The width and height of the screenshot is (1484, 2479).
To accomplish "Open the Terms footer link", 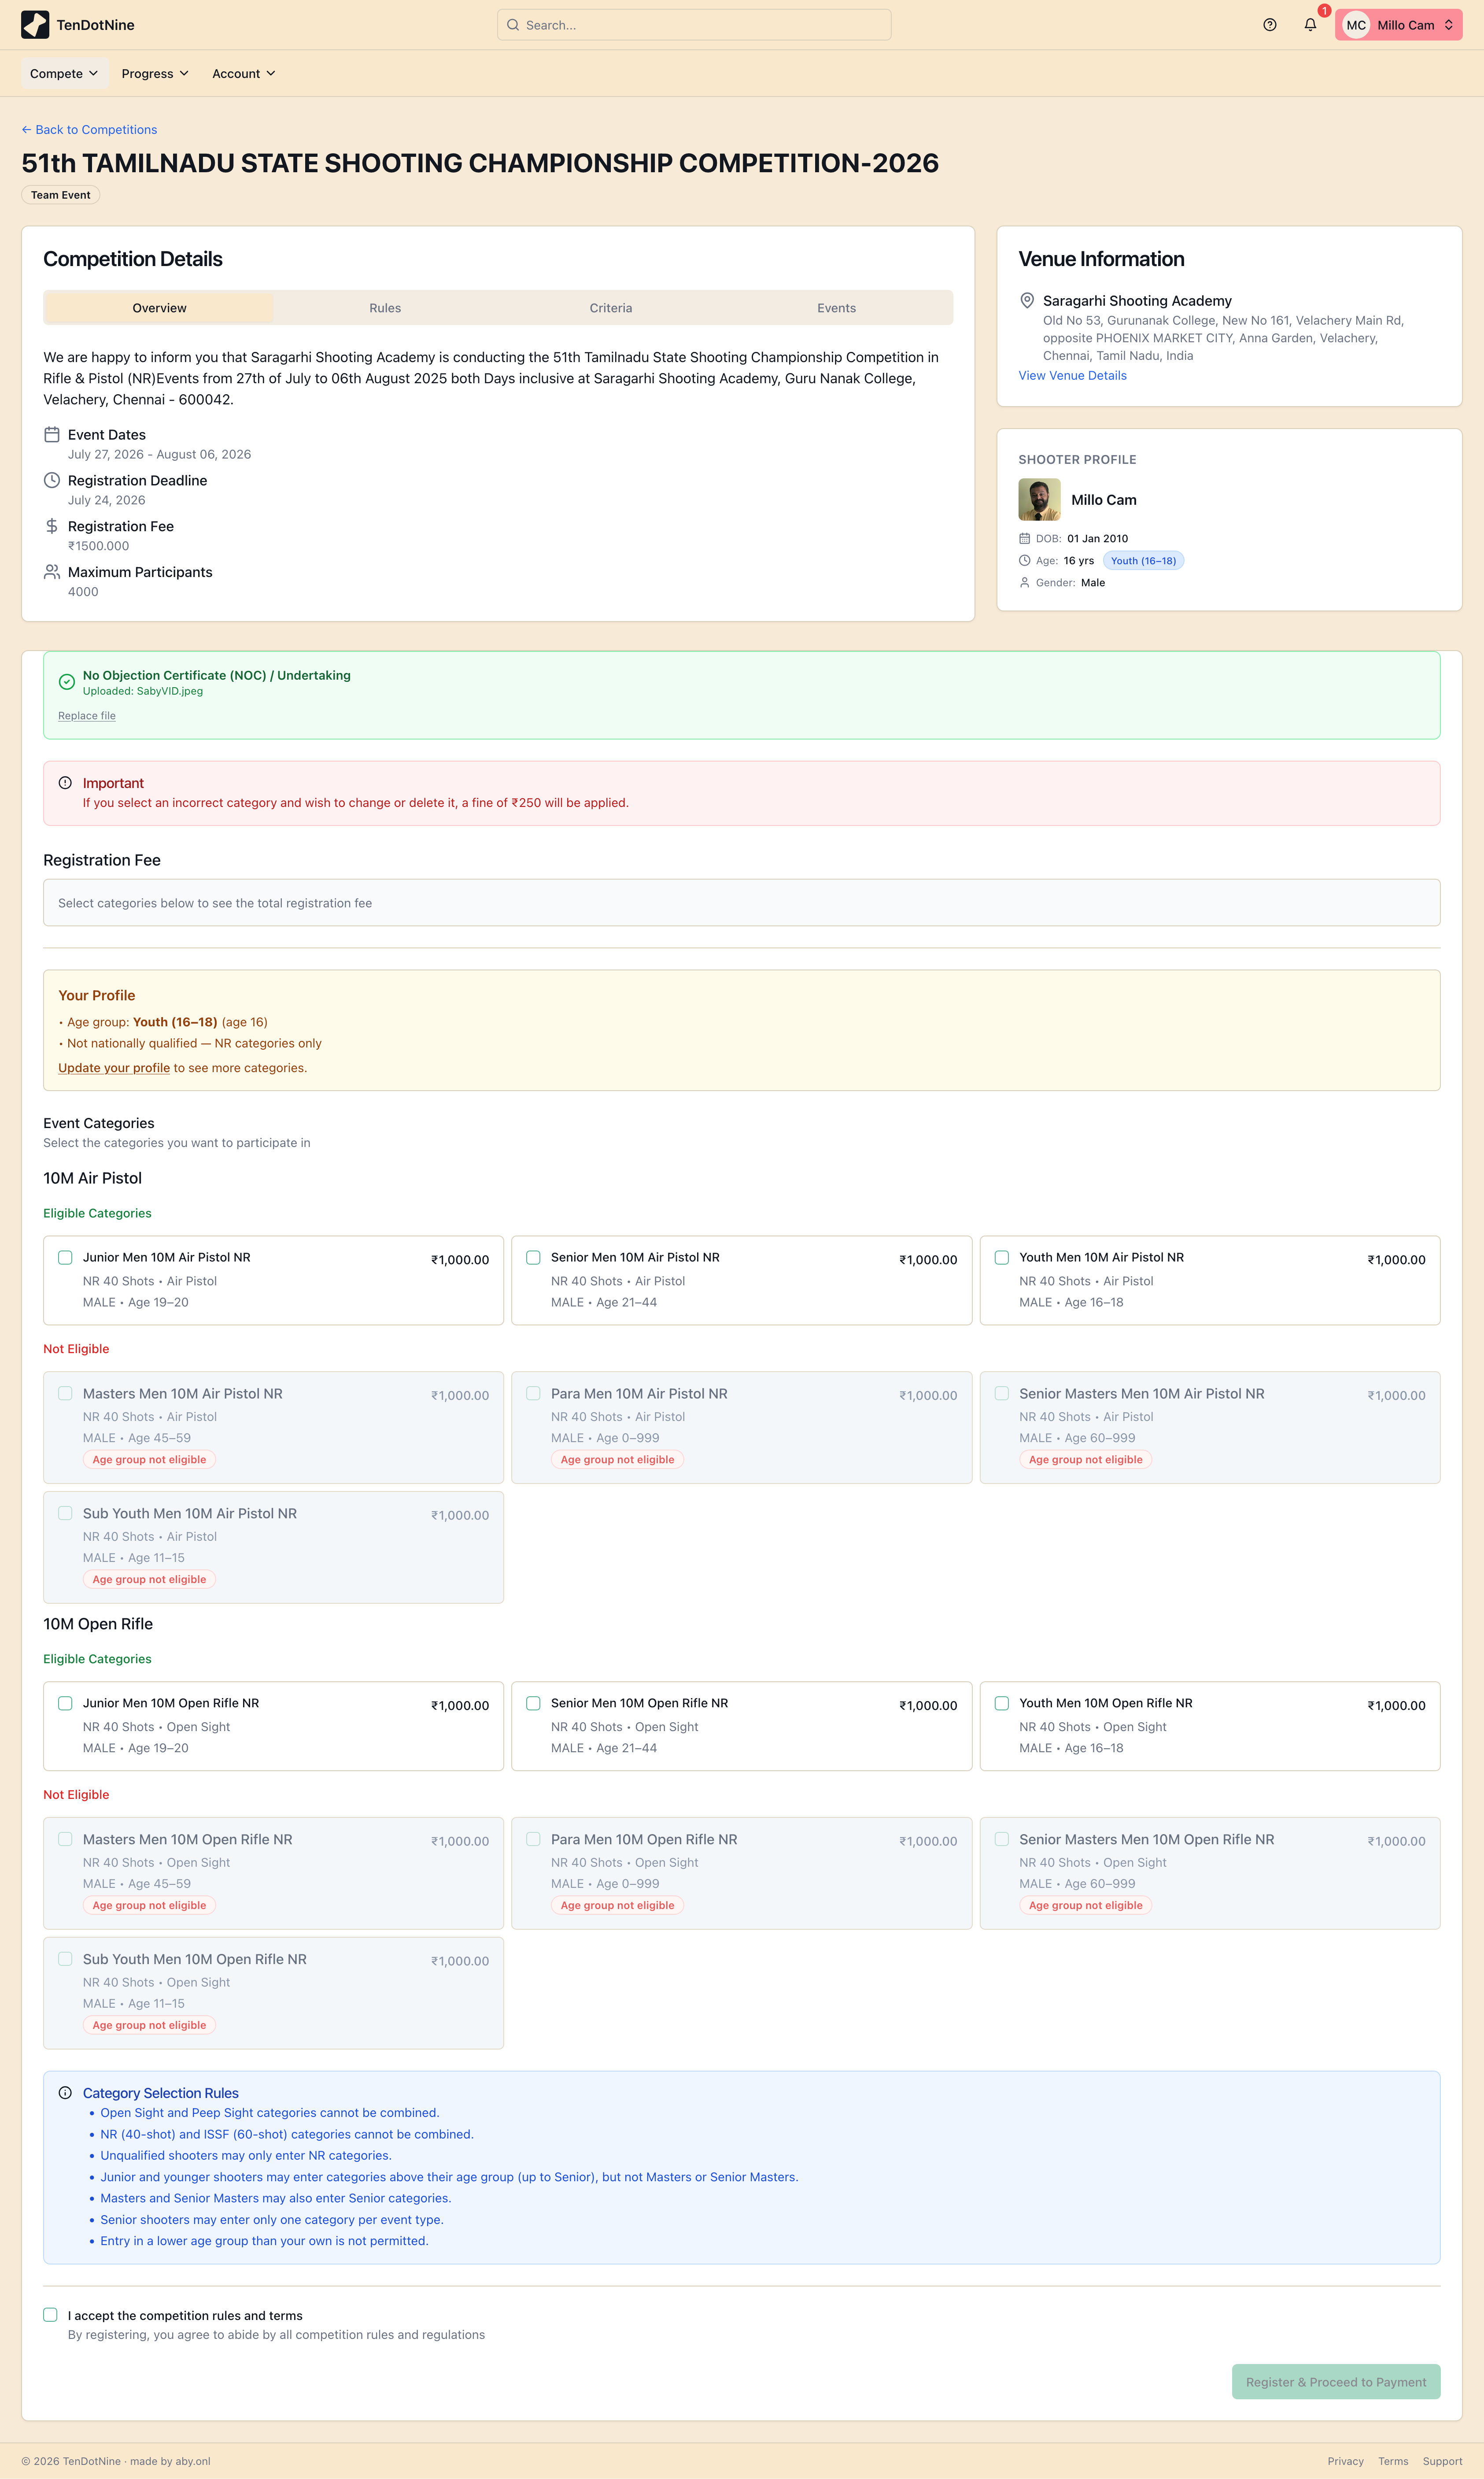I will click(x=1393, y=2461).
